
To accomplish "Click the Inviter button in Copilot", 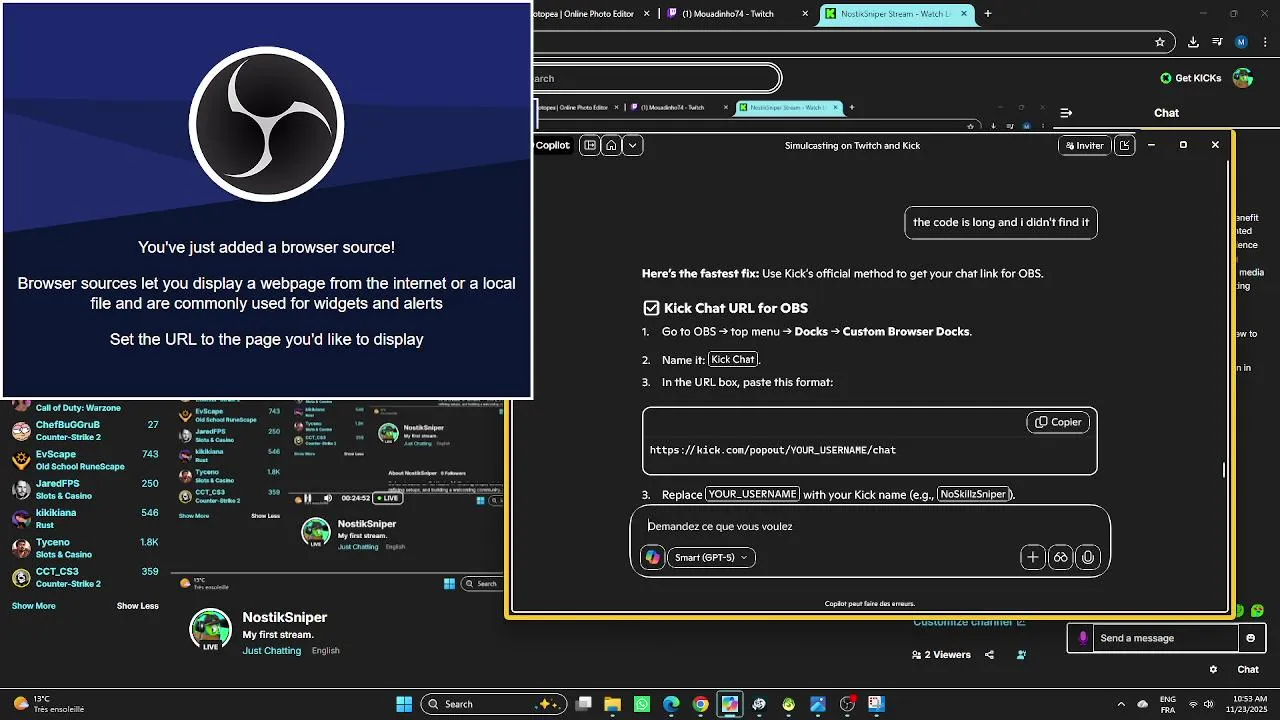I will 1084,145.
